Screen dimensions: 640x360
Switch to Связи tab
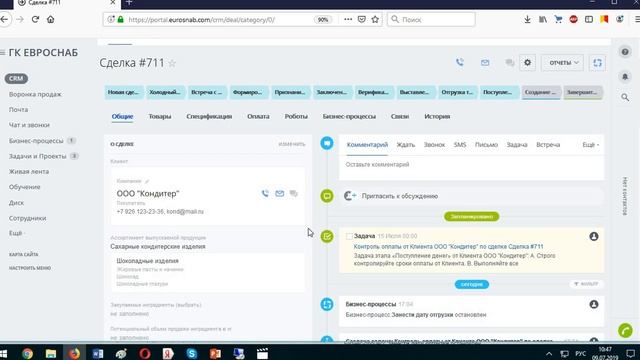point(400,116)
